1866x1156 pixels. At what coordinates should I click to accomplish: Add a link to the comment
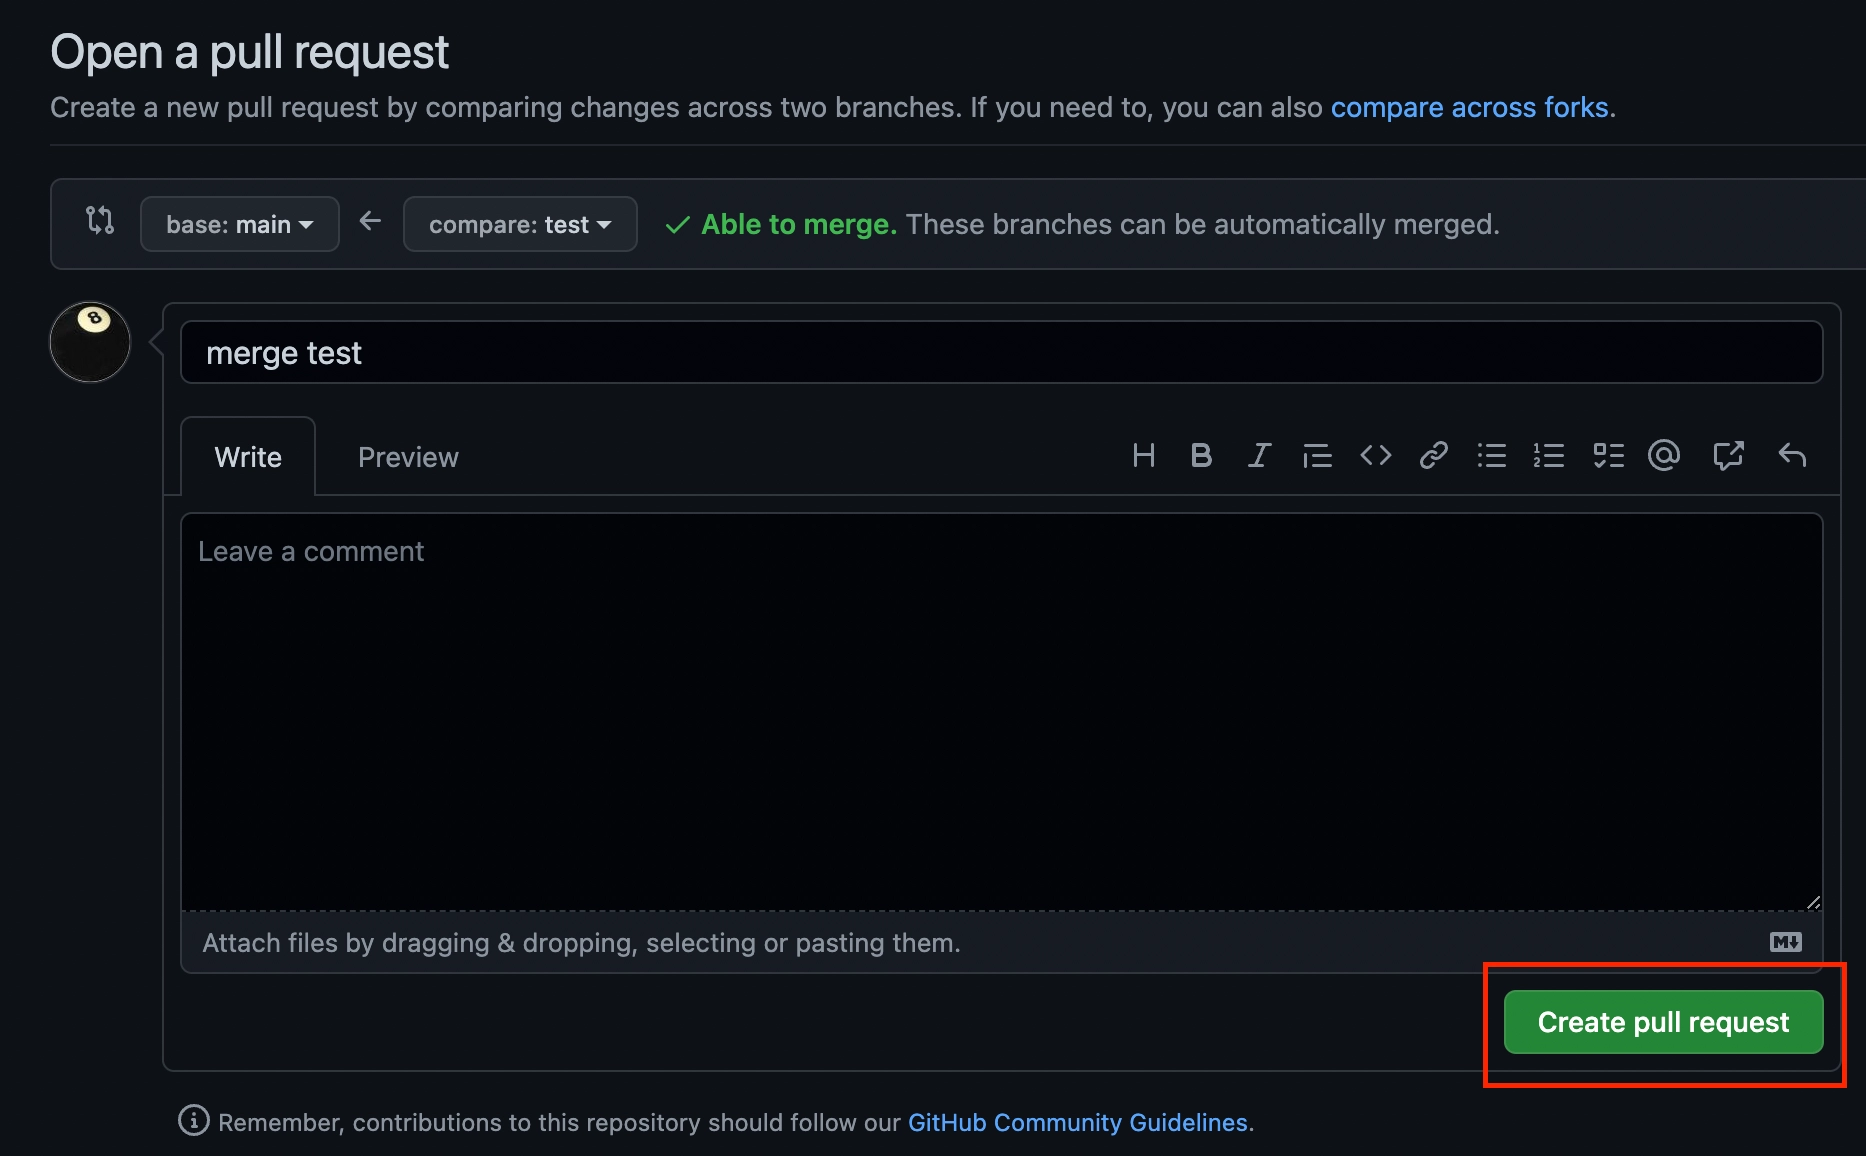[x=1434, y=456]
